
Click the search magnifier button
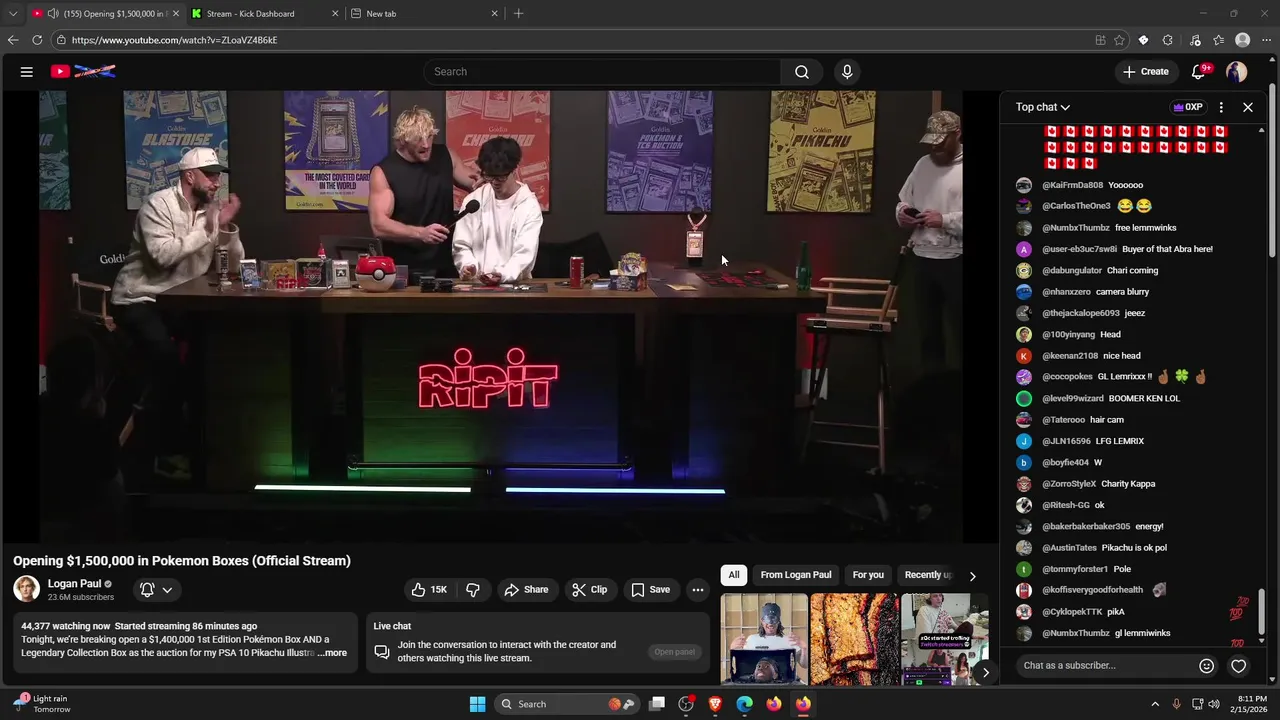tap(801, 72)
